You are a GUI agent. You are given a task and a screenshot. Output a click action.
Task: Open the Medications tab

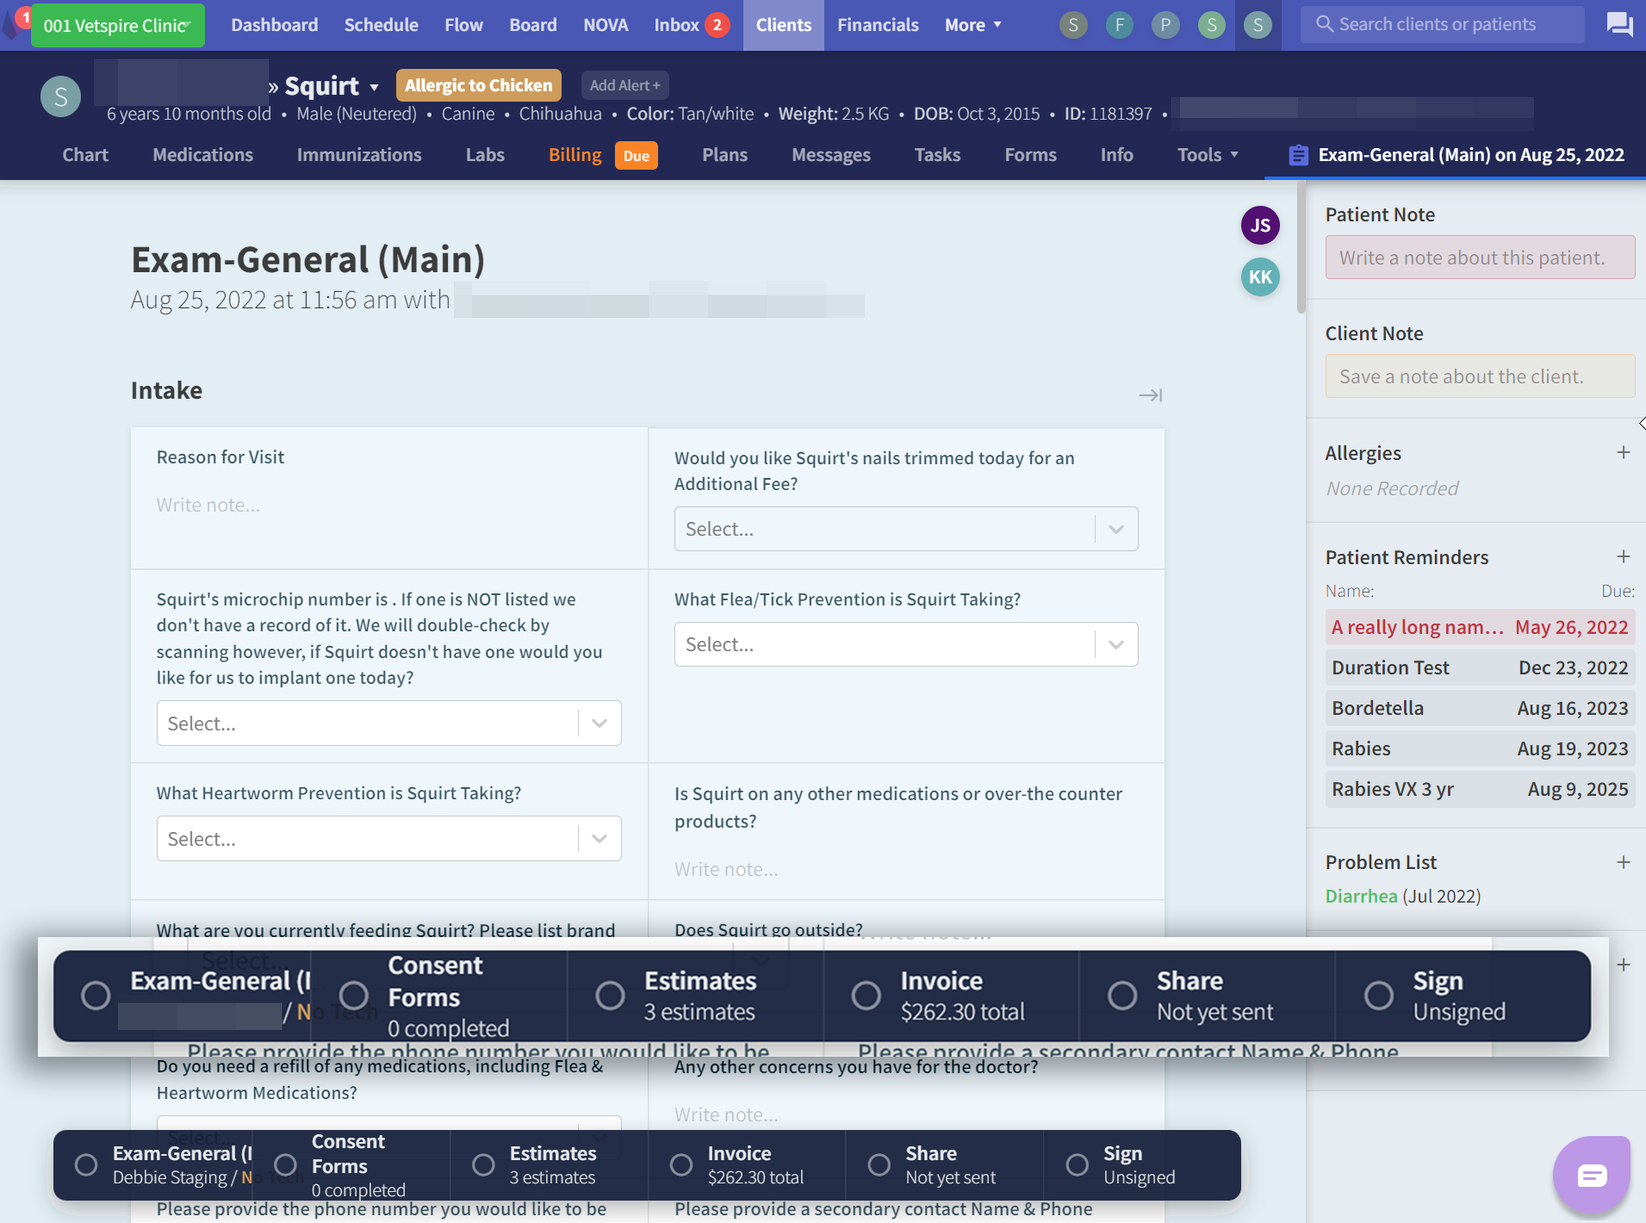(202, 155)
